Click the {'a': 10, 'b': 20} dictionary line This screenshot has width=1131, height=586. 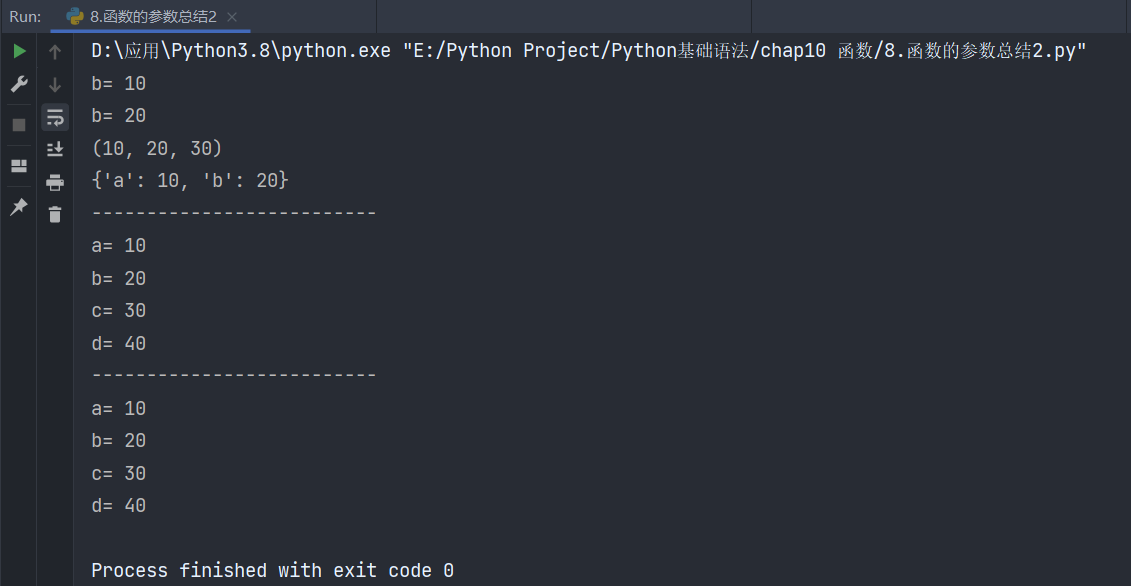[x=190, y=181]
